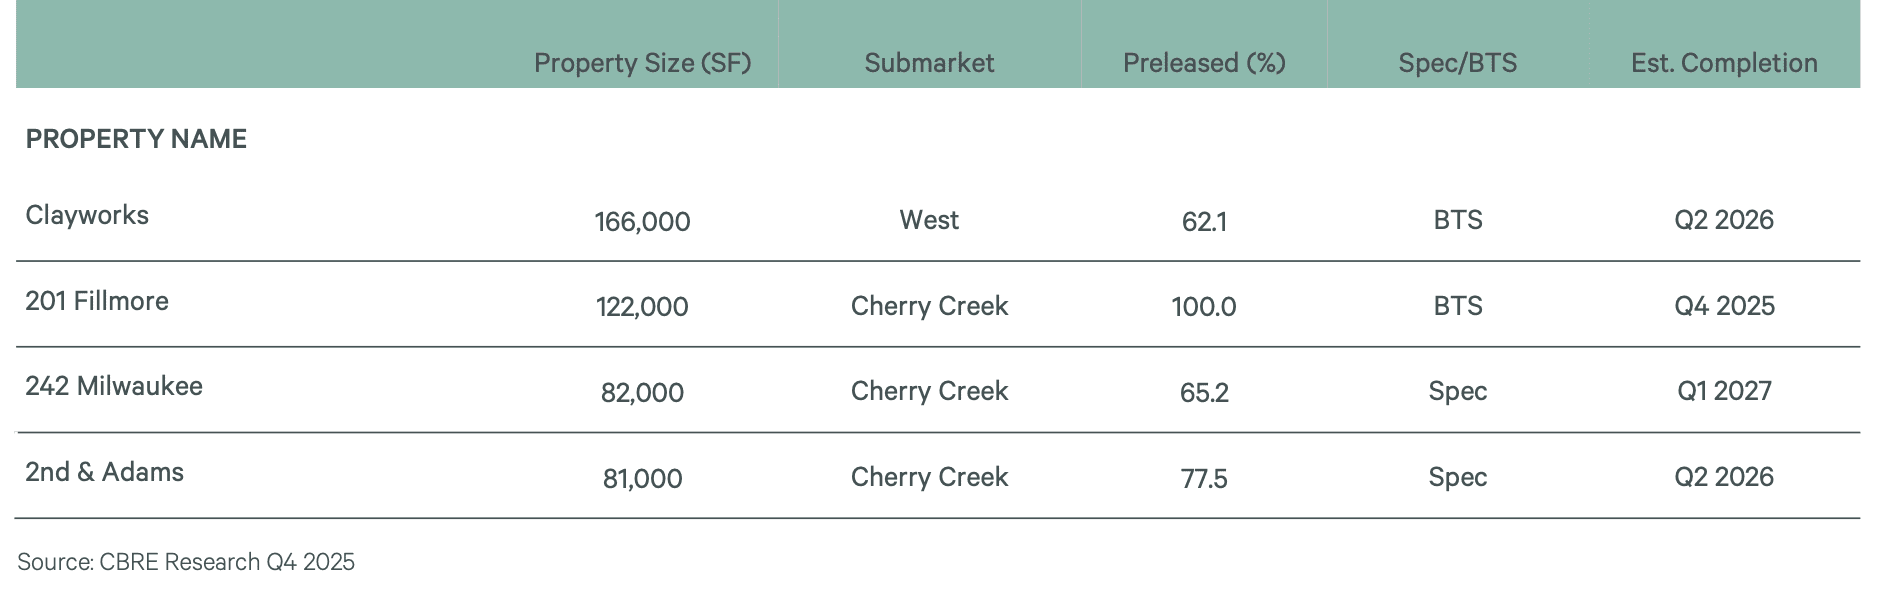This screenshot has width=1890, height=602.
Task: Select the 77.5 preleased value
Action: coord(1204,479)
